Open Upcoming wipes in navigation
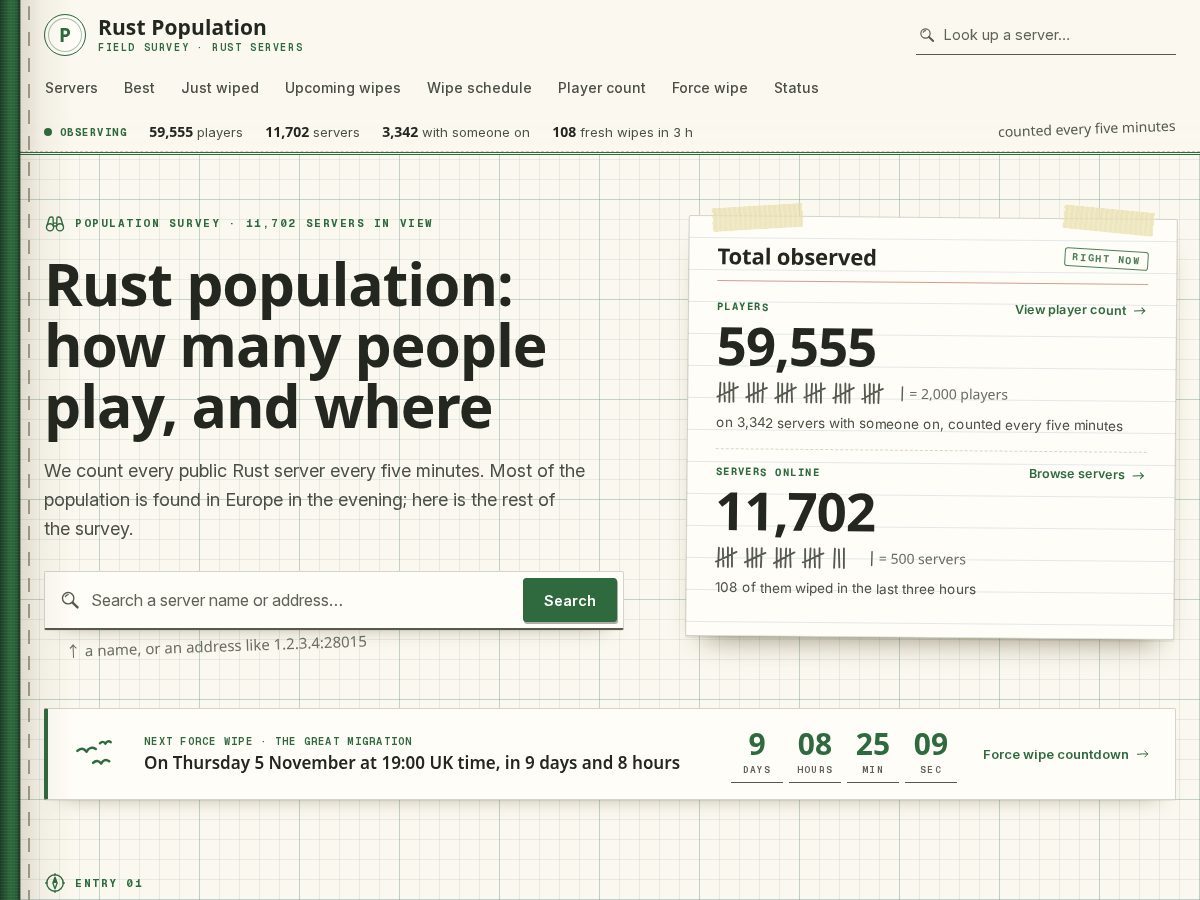1200x900 pixels. tap(343, 88)
